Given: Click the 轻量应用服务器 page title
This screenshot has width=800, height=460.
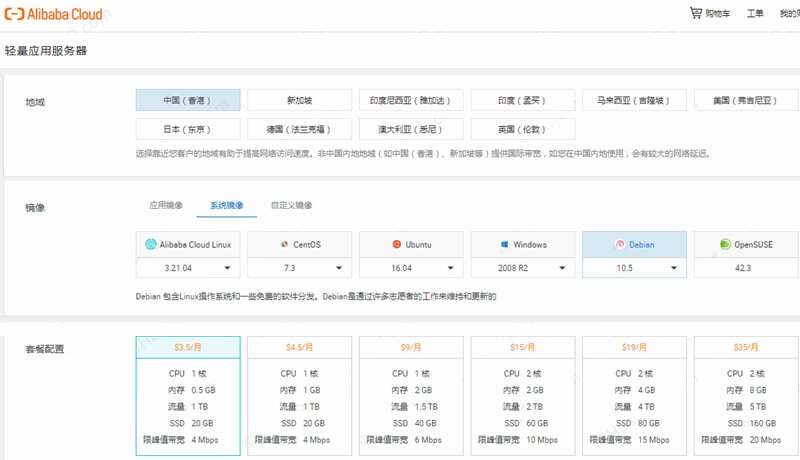Looking at the screenshot, I should coord(46,50).
